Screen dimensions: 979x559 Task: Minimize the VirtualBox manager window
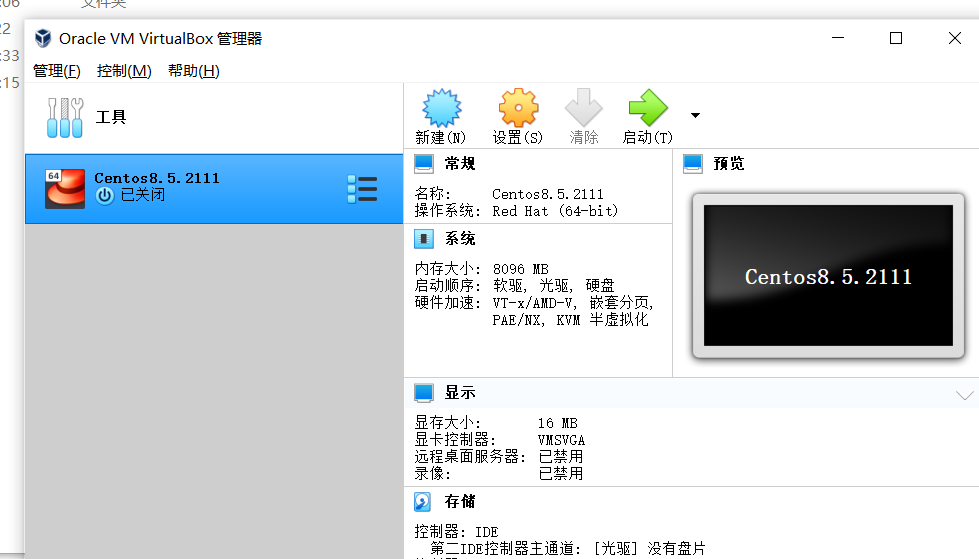pyautogui.click(x=838, y=38)
